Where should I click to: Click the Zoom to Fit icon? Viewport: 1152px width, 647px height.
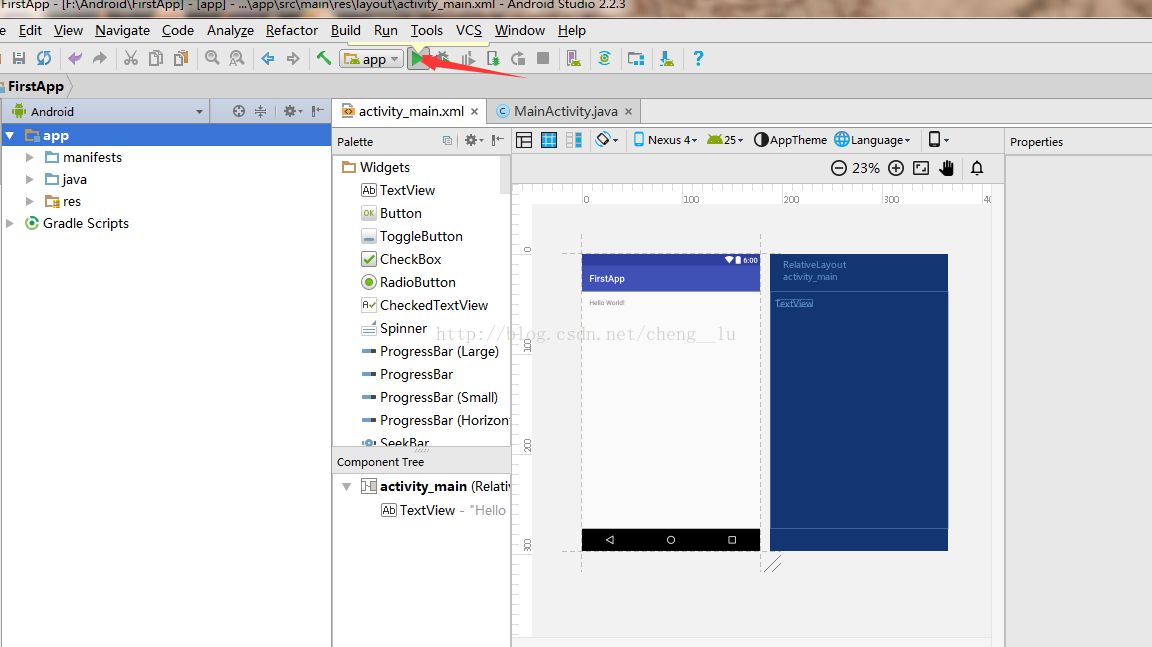(x=921, y=168)
